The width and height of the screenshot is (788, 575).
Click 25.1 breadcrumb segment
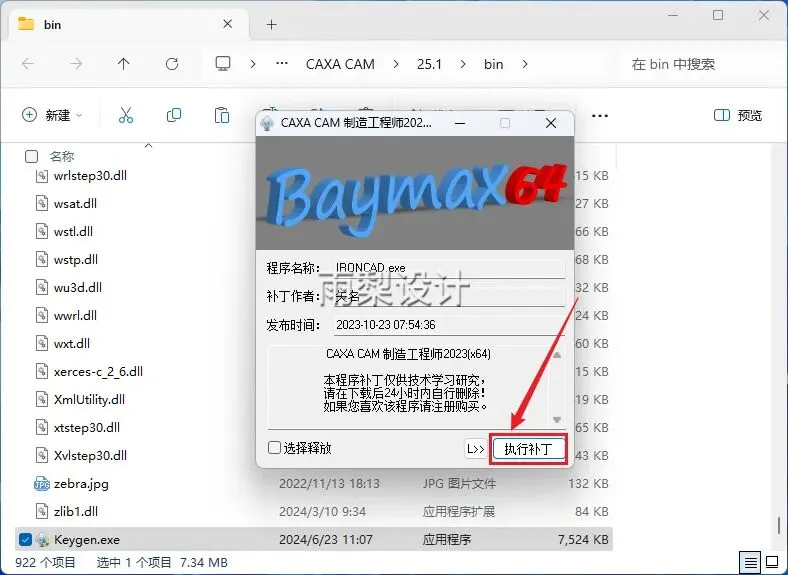pos(429,64)
